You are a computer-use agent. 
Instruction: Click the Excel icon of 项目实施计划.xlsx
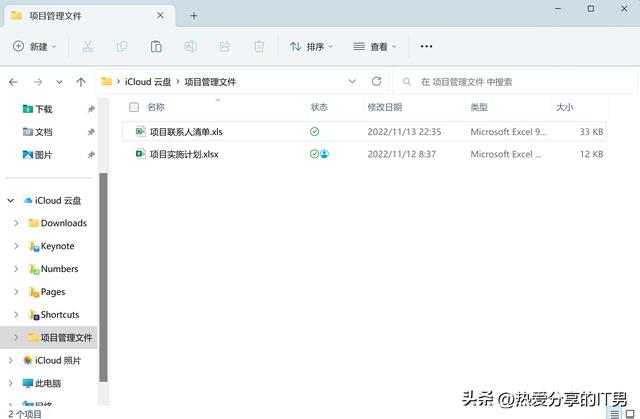[x=140, y=154]
